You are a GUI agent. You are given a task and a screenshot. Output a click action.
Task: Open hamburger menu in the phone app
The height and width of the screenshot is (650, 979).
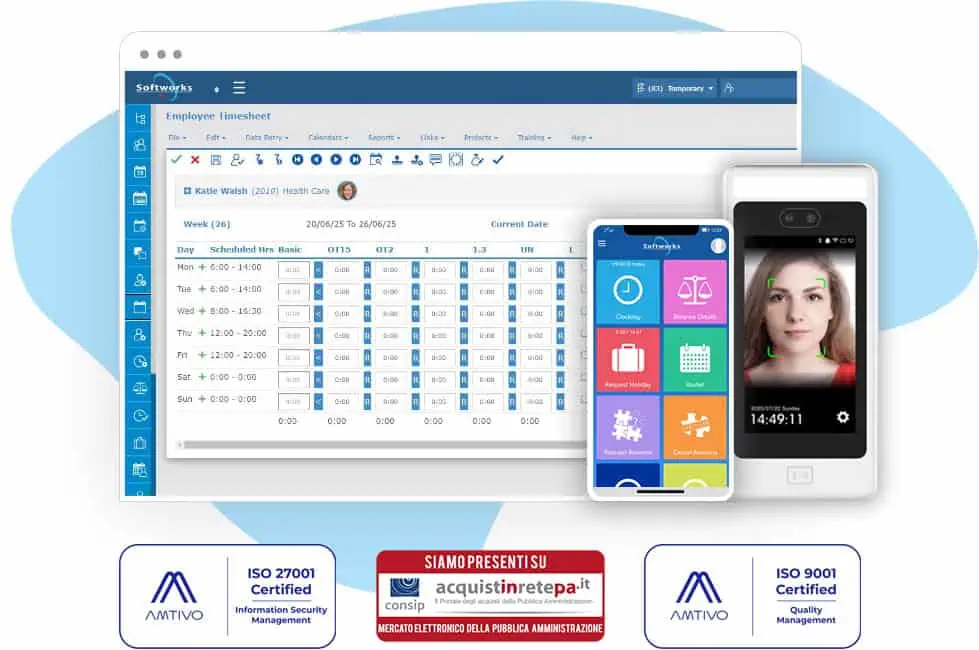[602, 244]
